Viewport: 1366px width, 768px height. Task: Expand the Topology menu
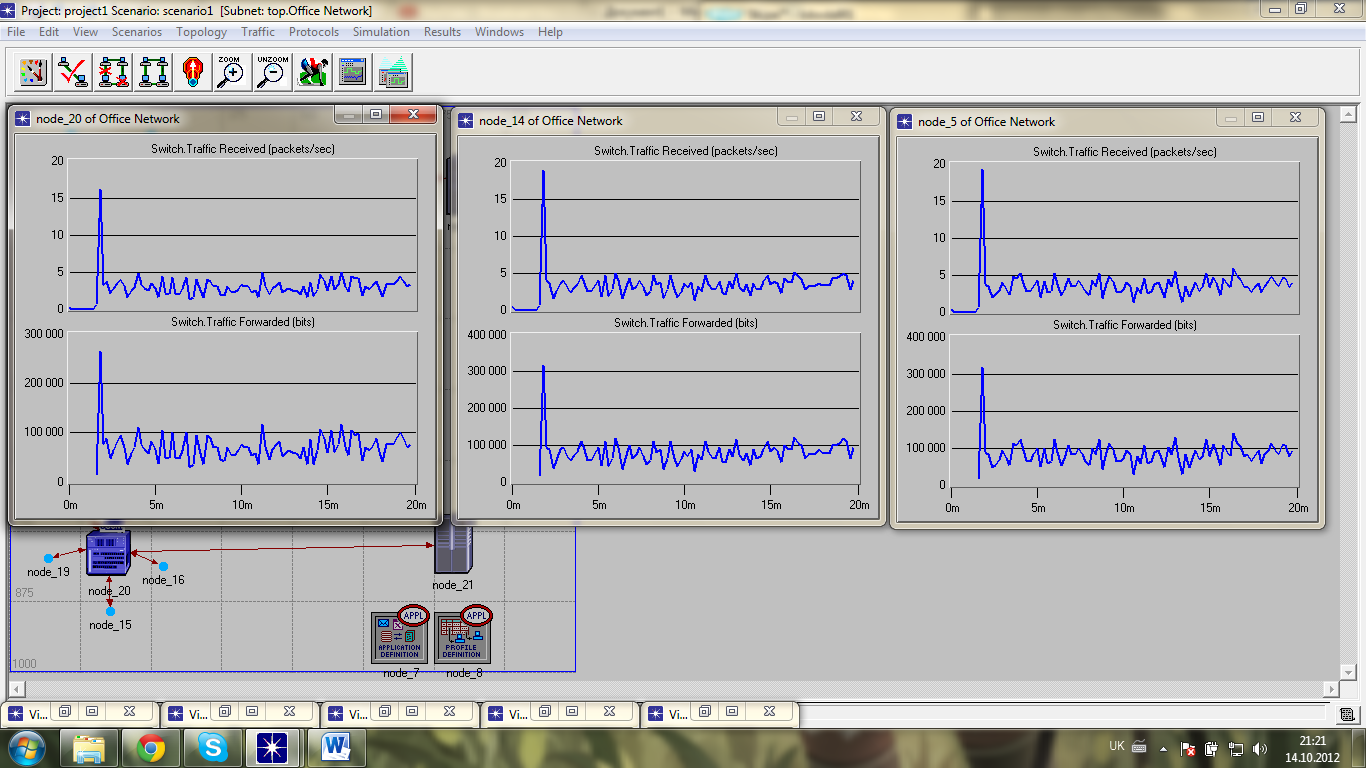pyautogui.click(x=201, y=32)
